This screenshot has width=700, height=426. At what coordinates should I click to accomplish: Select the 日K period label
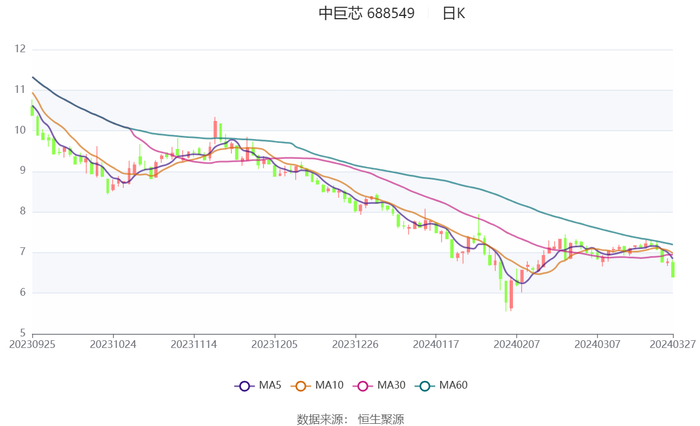[x=453, y=14]
